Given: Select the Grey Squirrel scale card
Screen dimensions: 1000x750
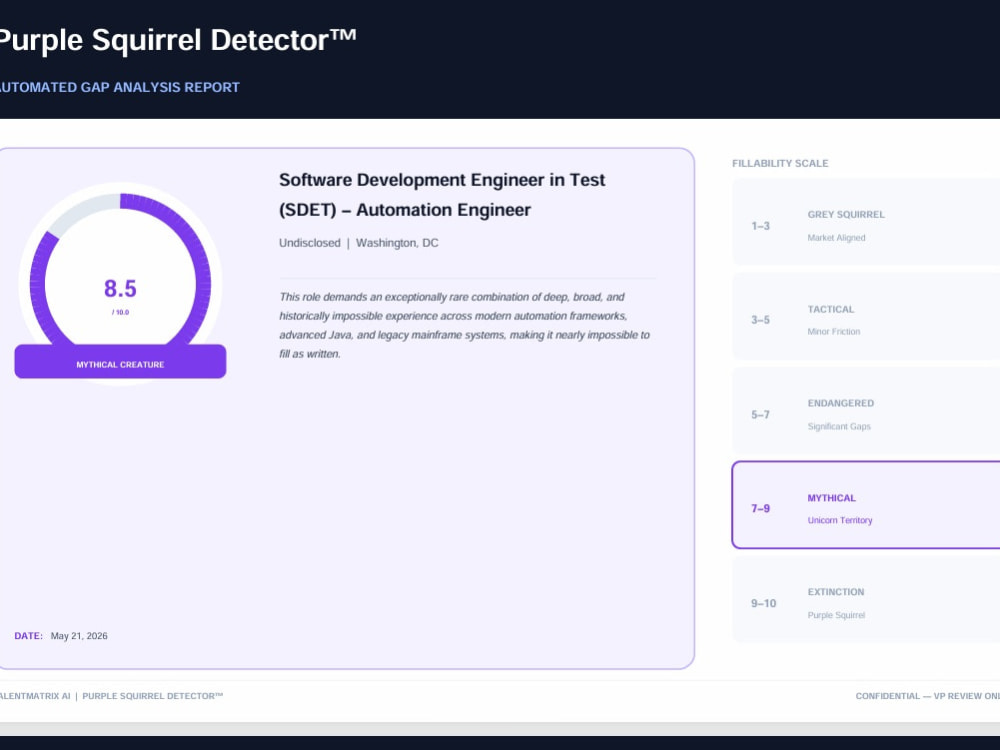Looking at the screenshot, I should (x=866, y=222).
